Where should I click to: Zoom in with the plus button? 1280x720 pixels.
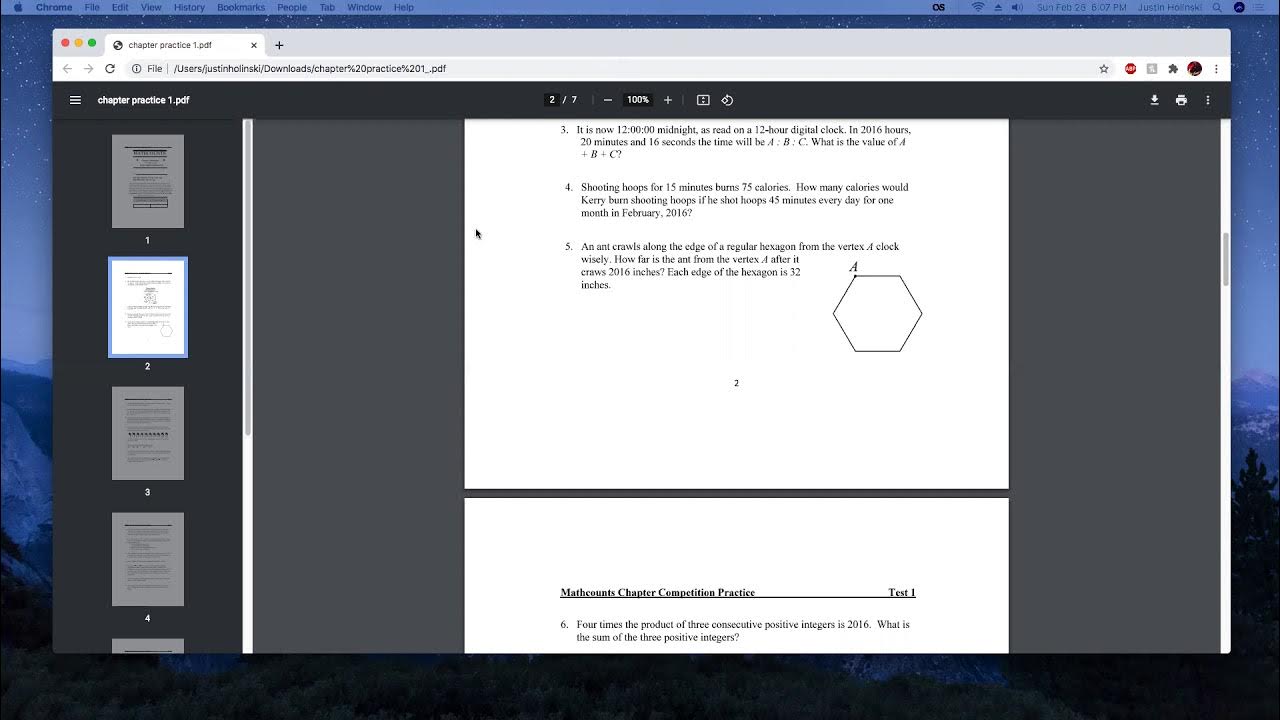coord(668,100)
